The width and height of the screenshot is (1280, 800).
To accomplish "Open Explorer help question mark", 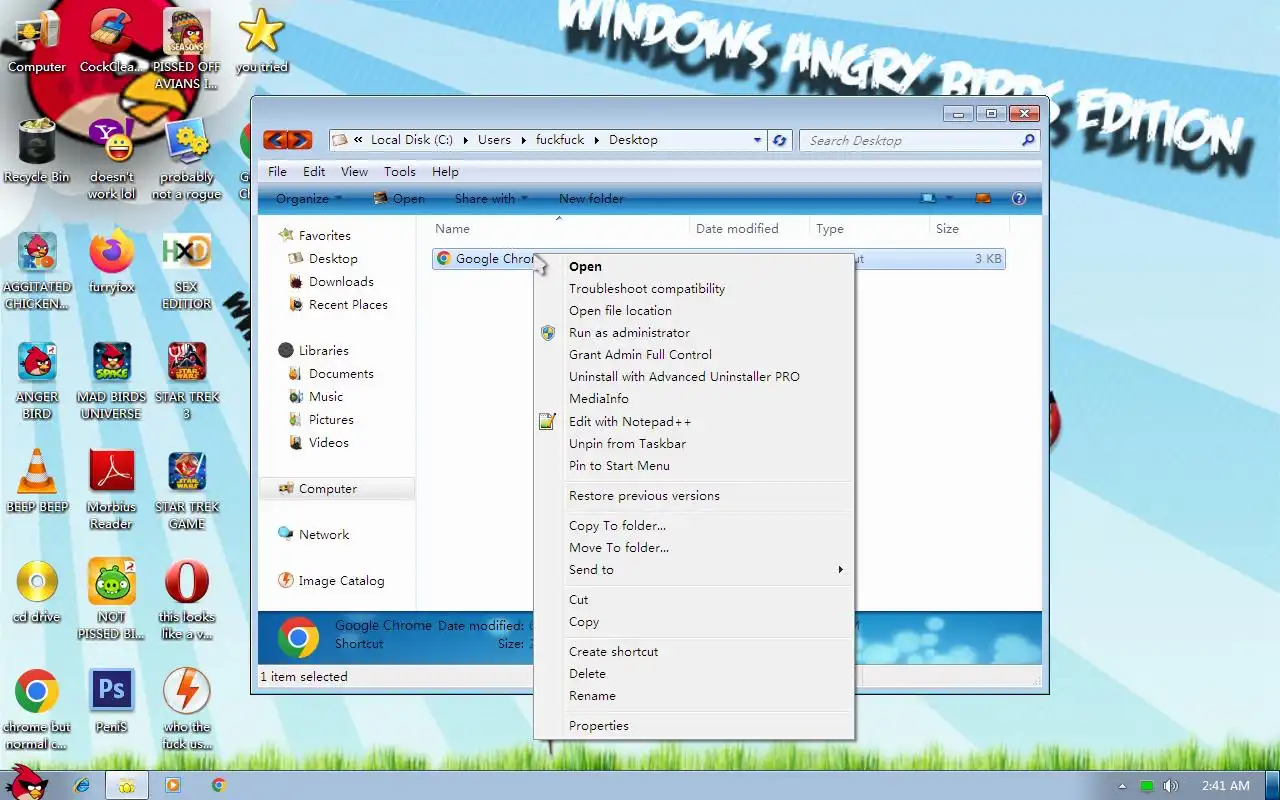I will coord(1019,198).
